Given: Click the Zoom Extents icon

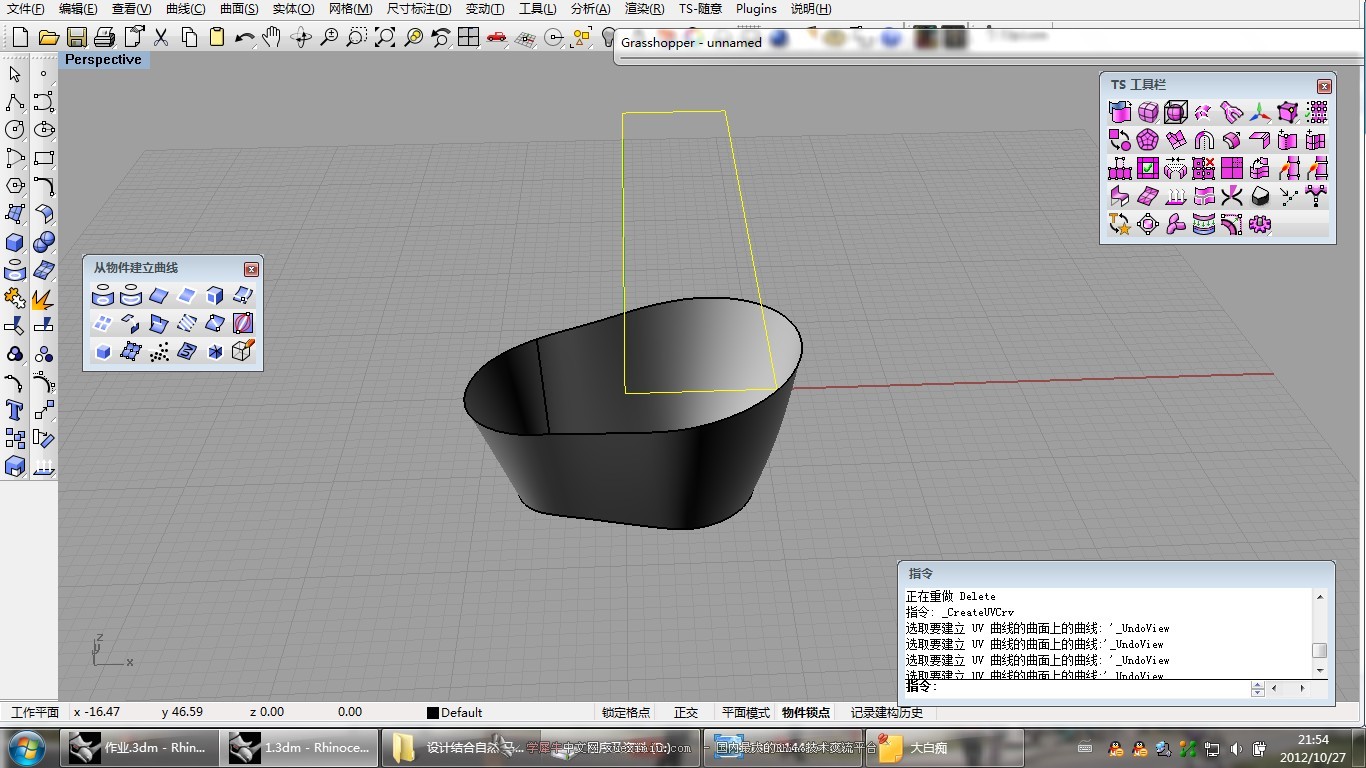Looking at the screenshot, I should tap(385, 38).
